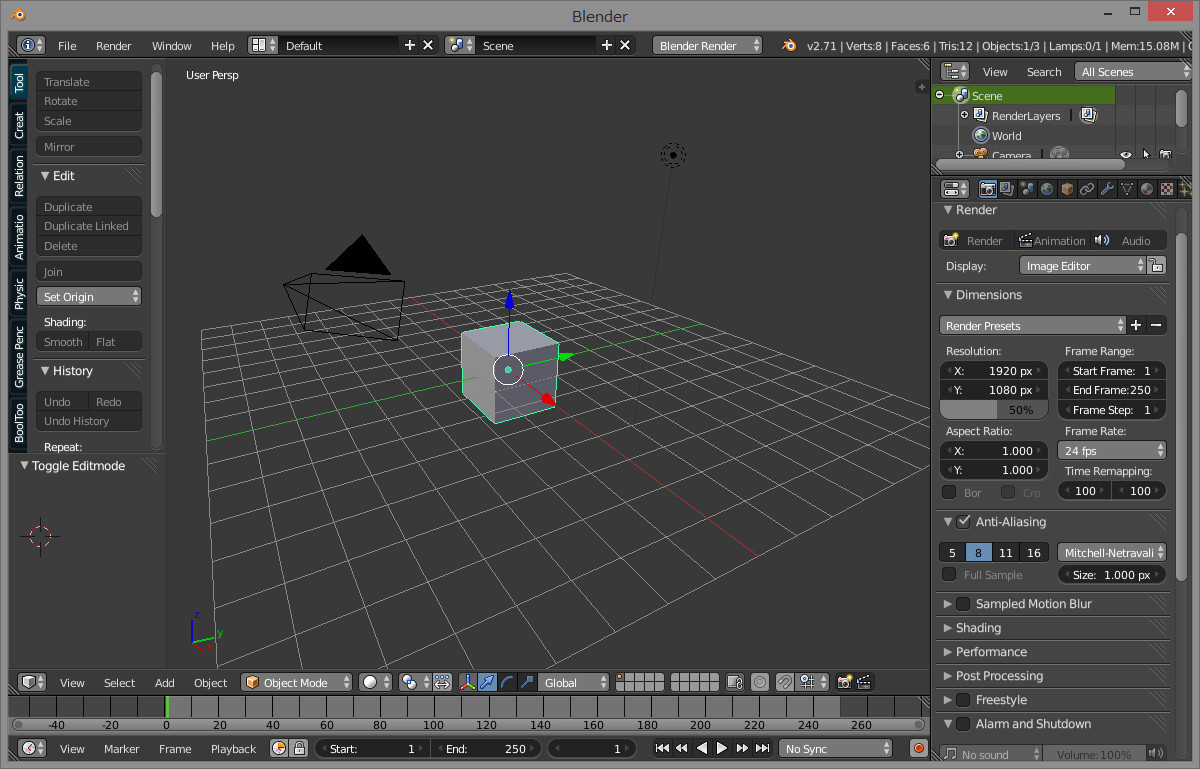The image size is (1200, 769).
Task: Click the scale manipulator icon
Action: pyautogui.click(x=527, y=682)
